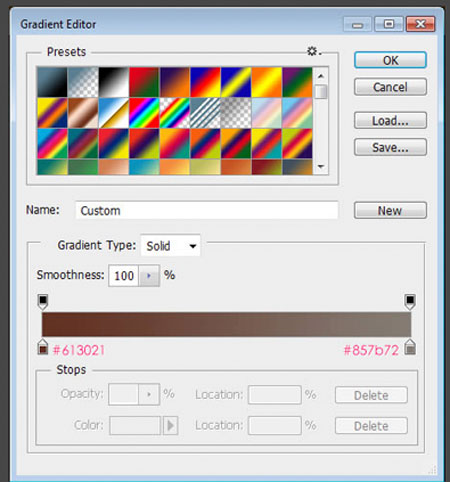Select the right color stop #857b72
450x482 pixels.
pos(410,347)
